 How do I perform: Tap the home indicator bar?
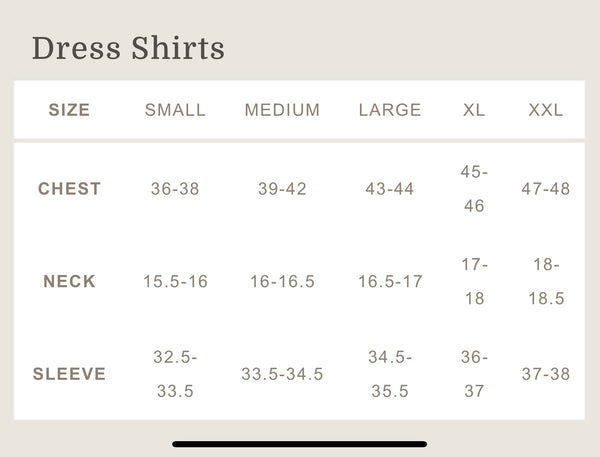300,443
